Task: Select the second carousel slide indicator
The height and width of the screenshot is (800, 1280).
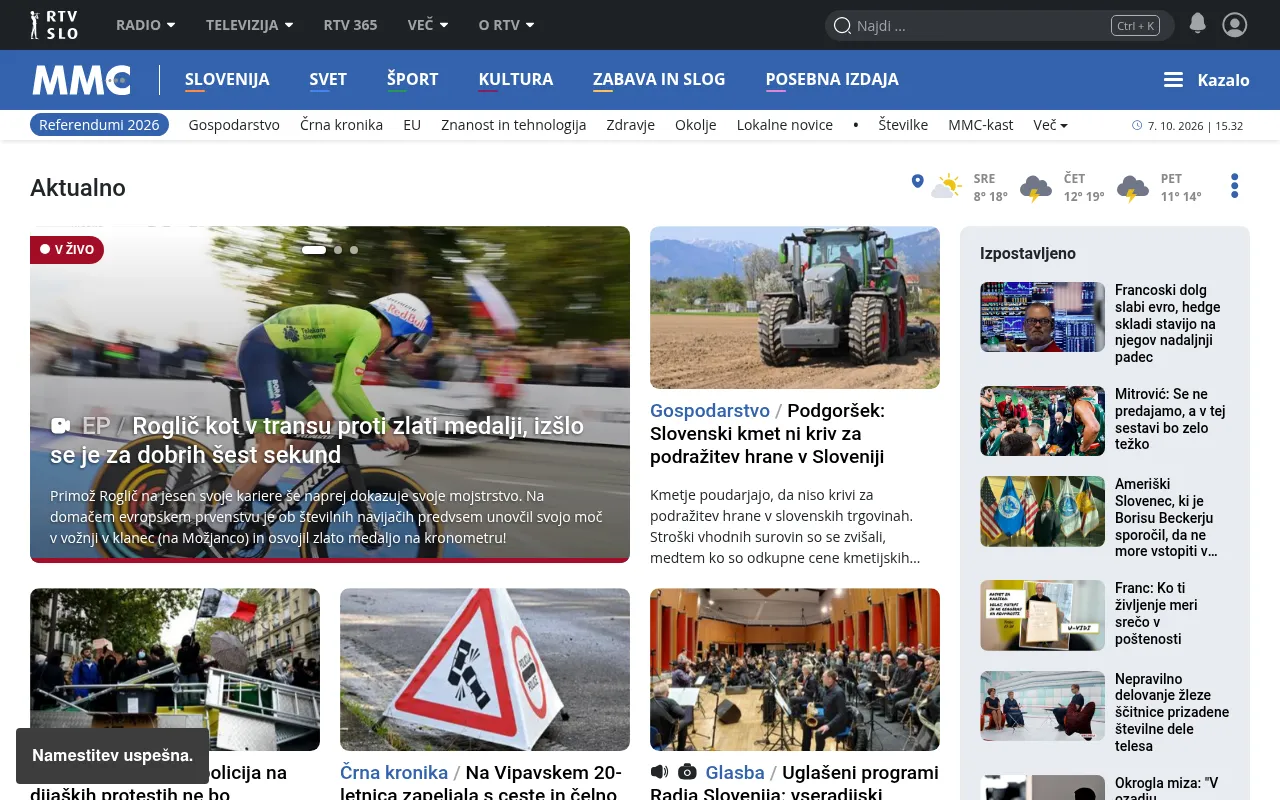Action: [x=338, y=250]
